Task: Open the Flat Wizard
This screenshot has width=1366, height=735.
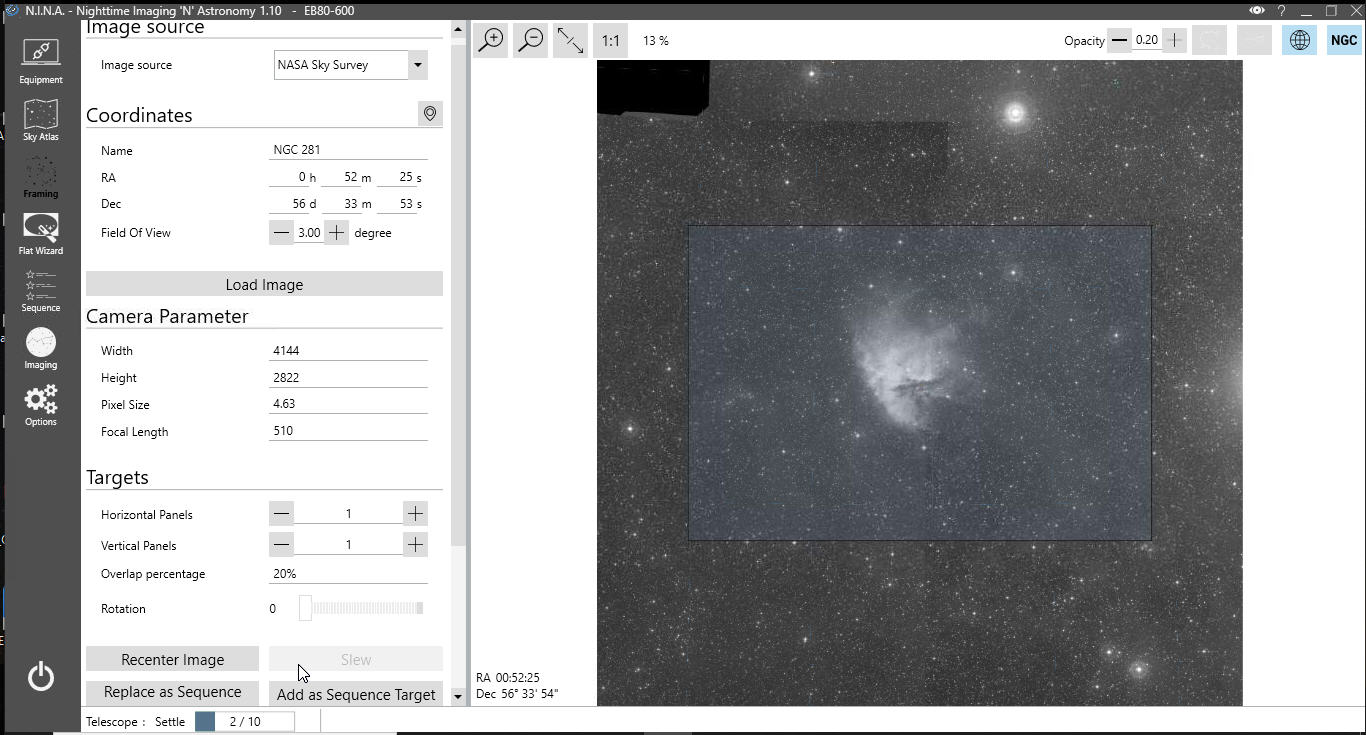Action: (x=40, y=233)
